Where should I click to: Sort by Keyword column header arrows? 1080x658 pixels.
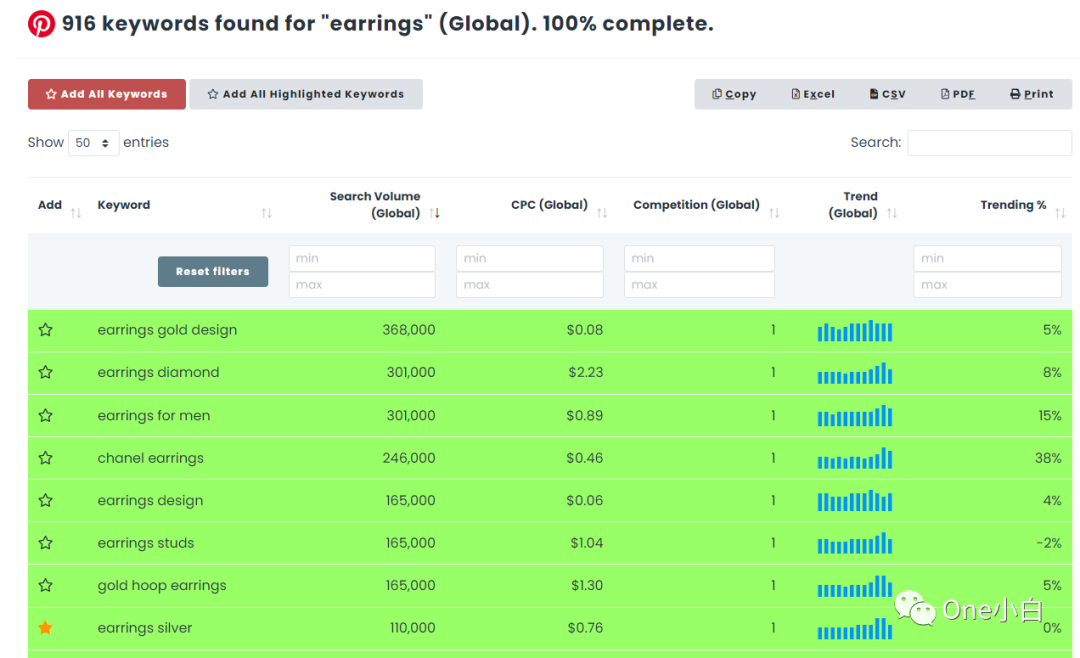coord(266,213)
